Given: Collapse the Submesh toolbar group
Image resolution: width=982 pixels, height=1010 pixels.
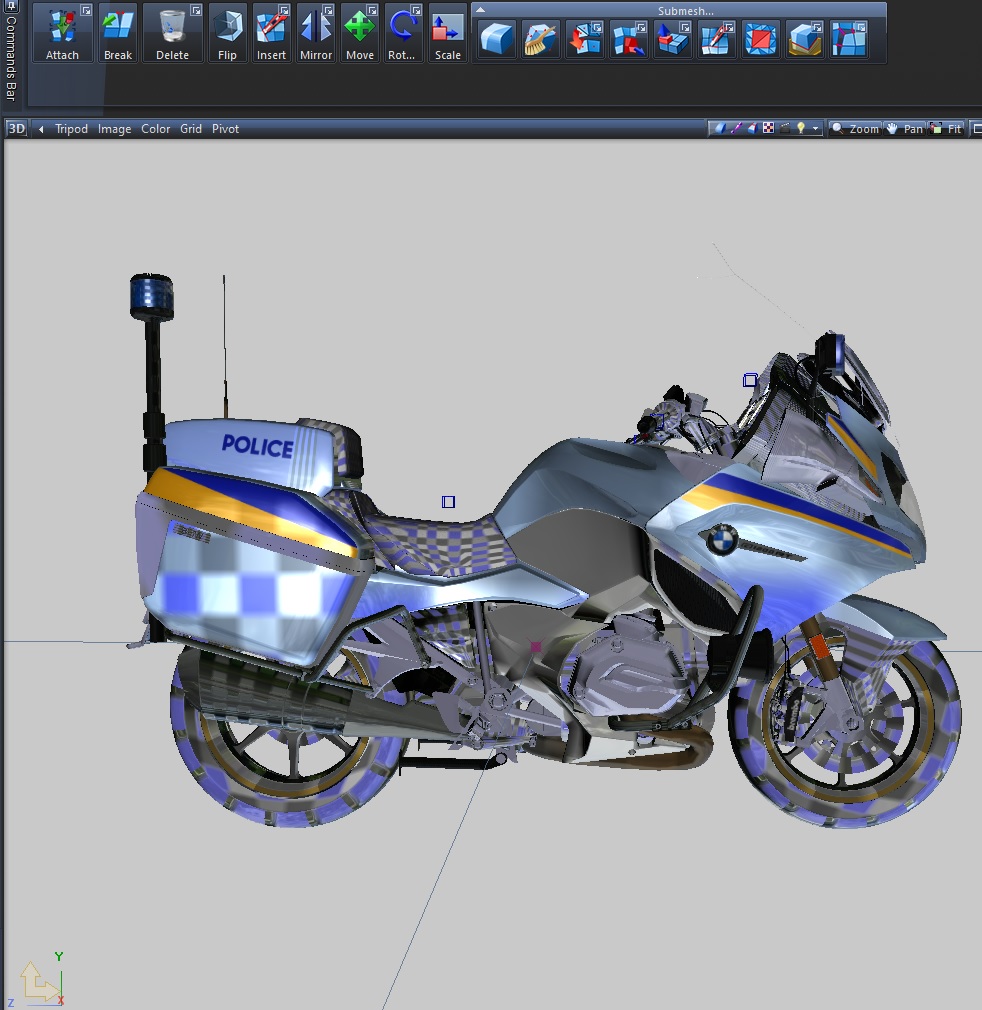Looking at the screenshot, I should (480, 10).
